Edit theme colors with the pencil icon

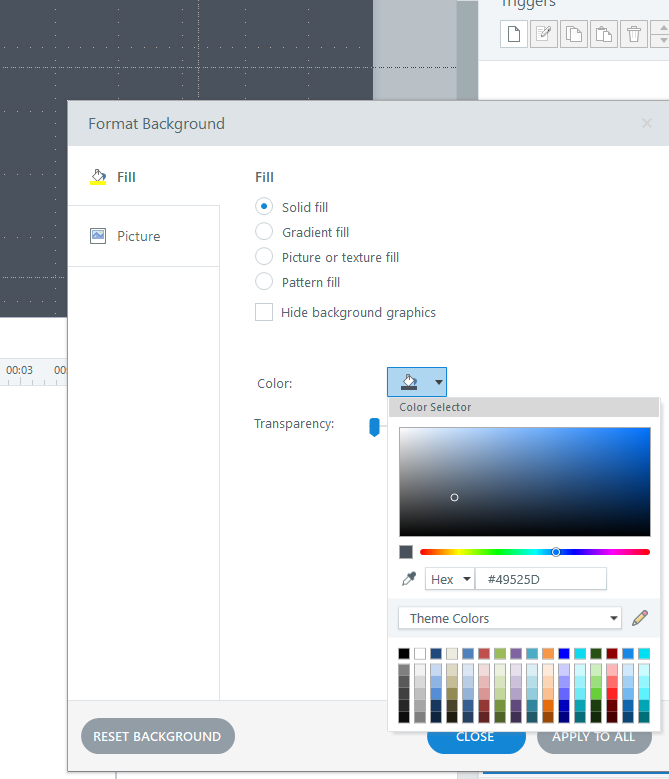[x=640, y=618]
